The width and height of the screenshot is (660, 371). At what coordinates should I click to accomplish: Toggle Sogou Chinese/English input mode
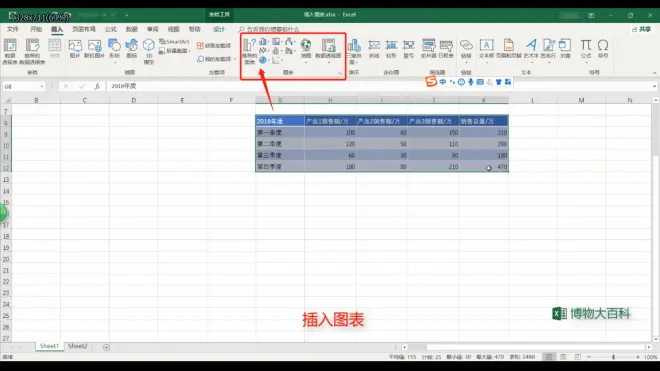pos(443,82)
